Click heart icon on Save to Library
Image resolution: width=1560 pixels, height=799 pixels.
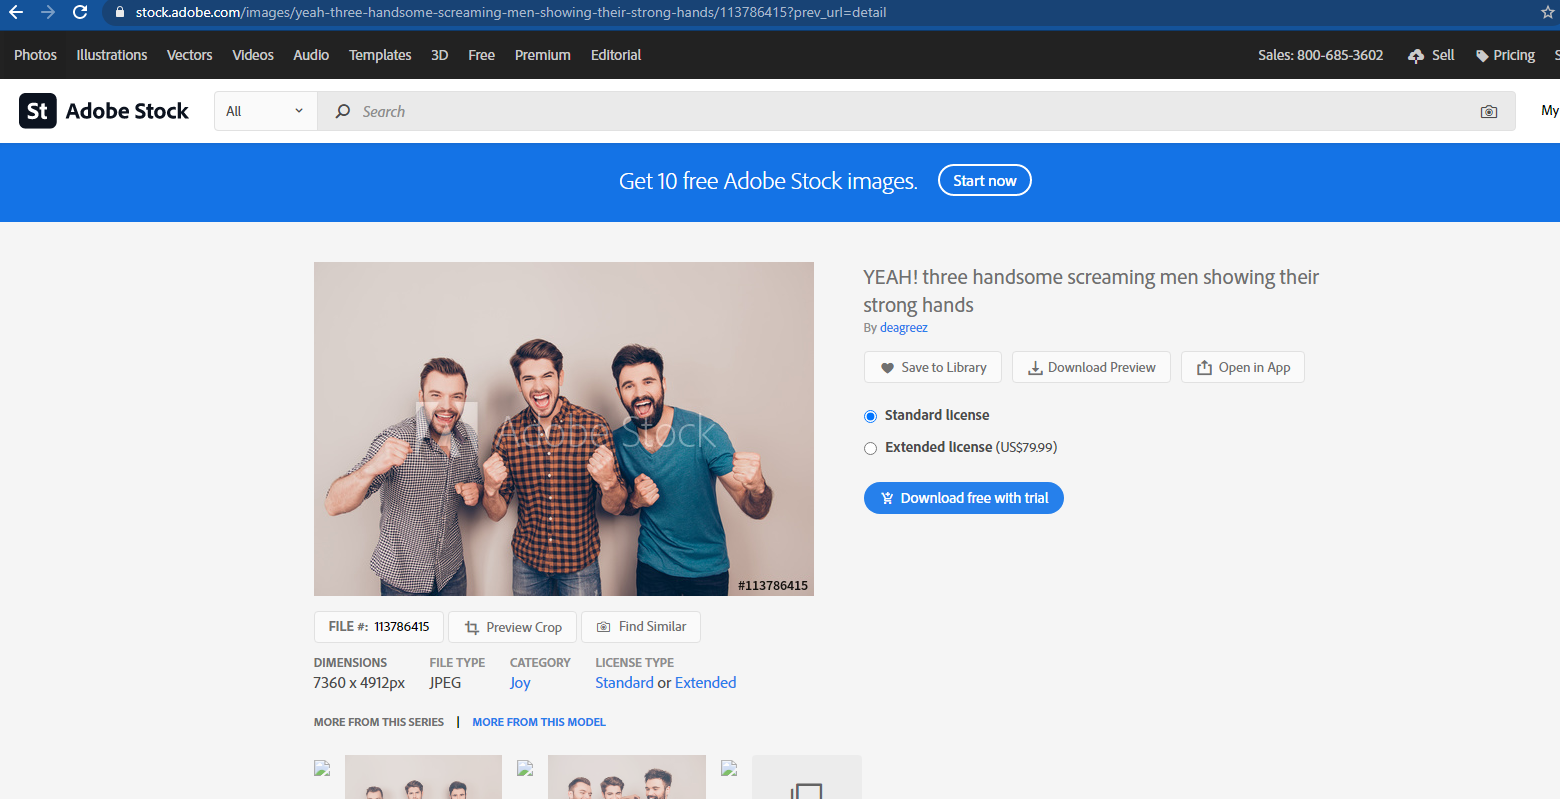point(887,368)
